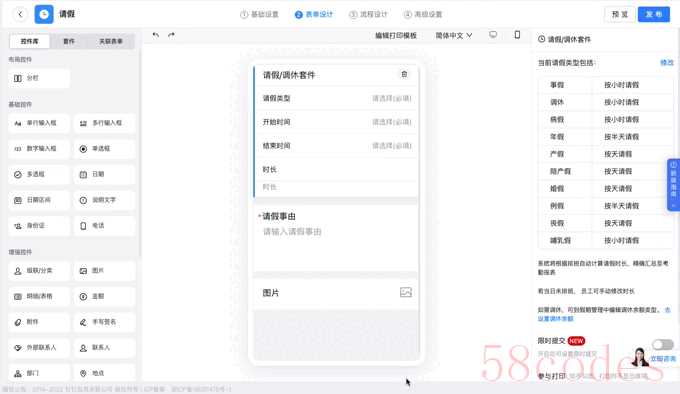Add 地点 widget from palette
The width and height of the screenshot is (680, 394).
point(105,373)
